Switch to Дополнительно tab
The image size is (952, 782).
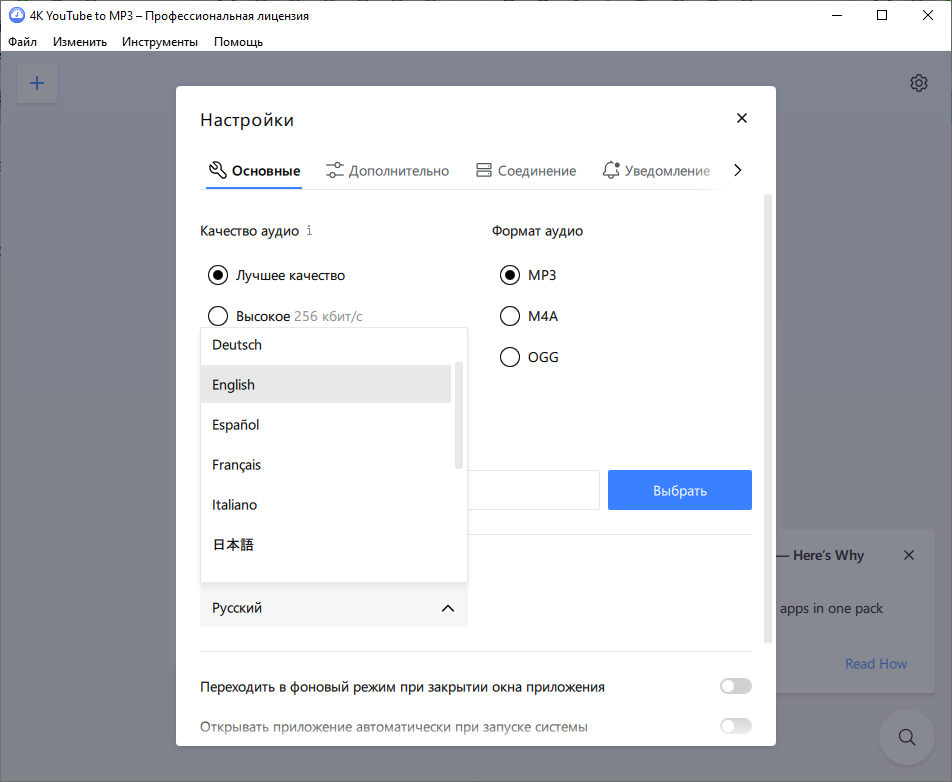[x=387, y=171]
